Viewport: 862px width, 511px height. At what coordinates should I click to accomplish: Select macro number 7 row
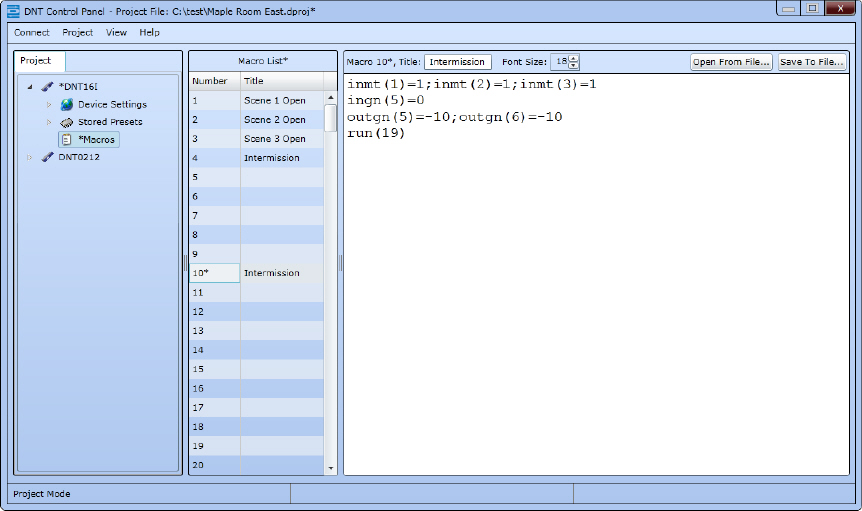(x=256, y=216)
